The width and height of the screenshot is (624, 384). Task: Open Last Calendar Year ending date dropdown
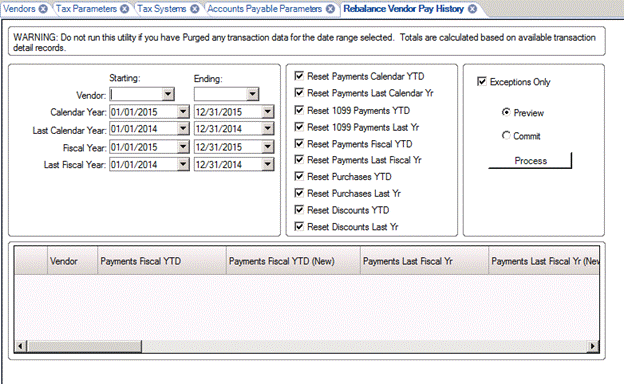[268, 129]
